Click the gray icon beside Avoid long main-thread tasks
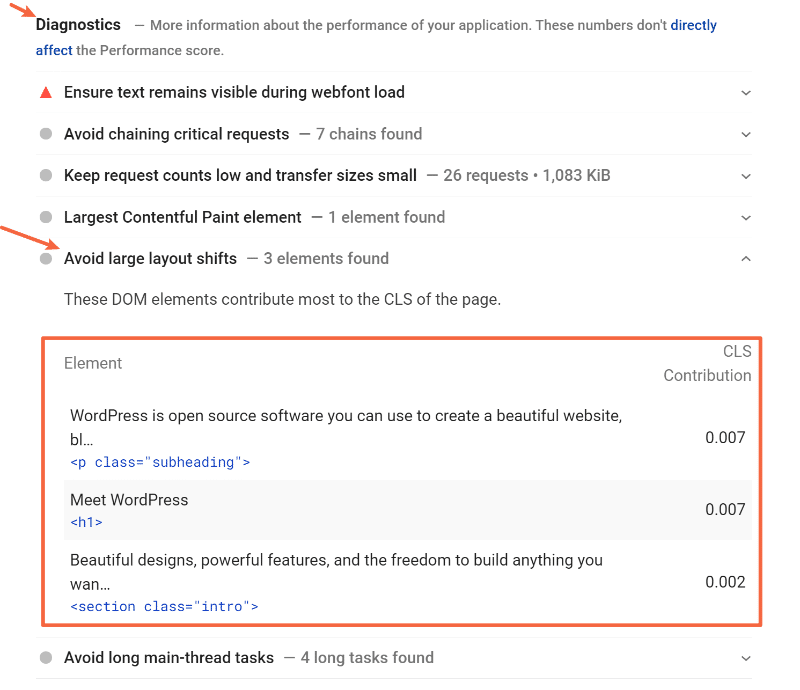Viewport: 800px width, 690px height. (45, 658)
